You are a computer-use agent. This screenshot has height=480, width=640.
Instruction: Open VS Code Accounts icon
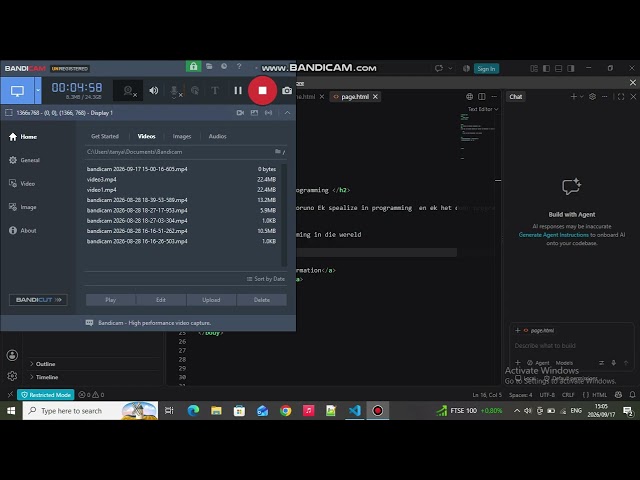click(x=12, y=356)
